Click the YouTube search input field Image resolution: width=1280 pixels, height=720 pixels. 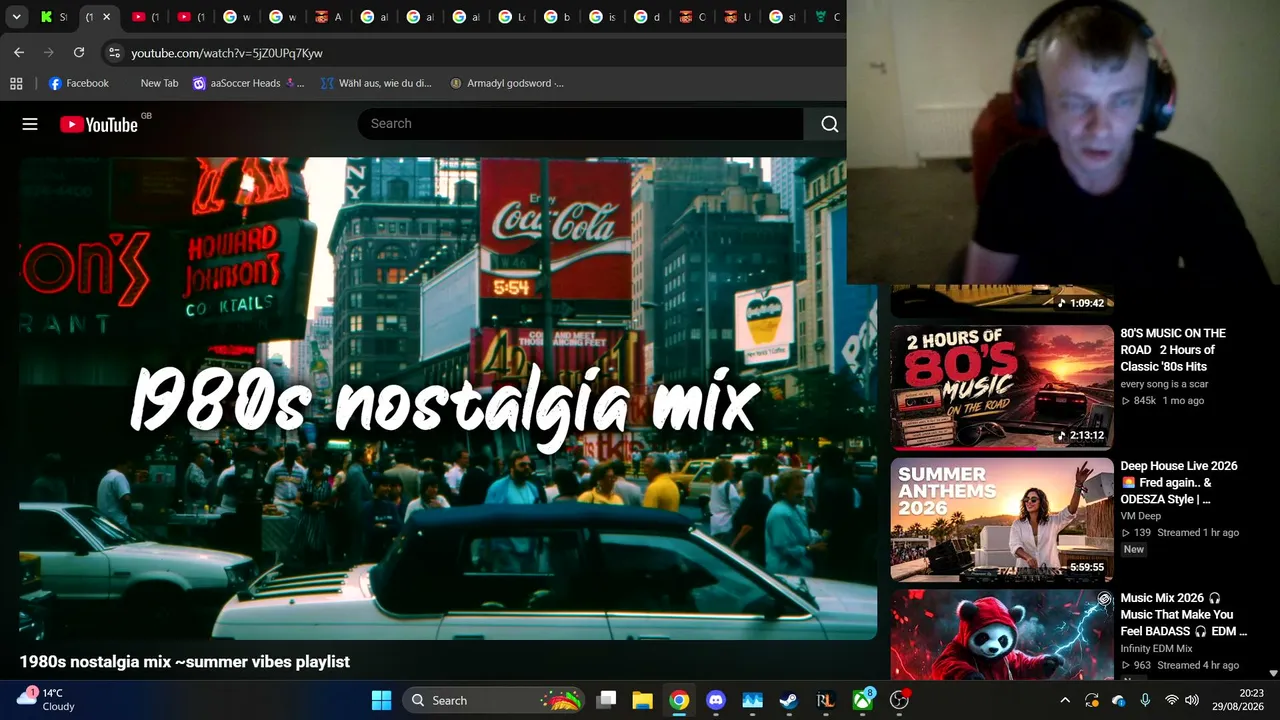(580, 124)
